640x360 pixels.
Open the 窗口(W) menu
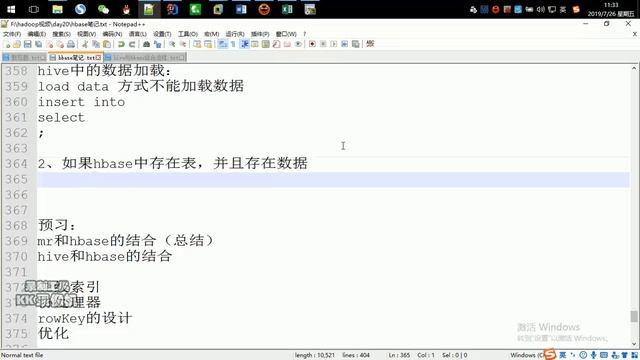click(x=286, y=34)
